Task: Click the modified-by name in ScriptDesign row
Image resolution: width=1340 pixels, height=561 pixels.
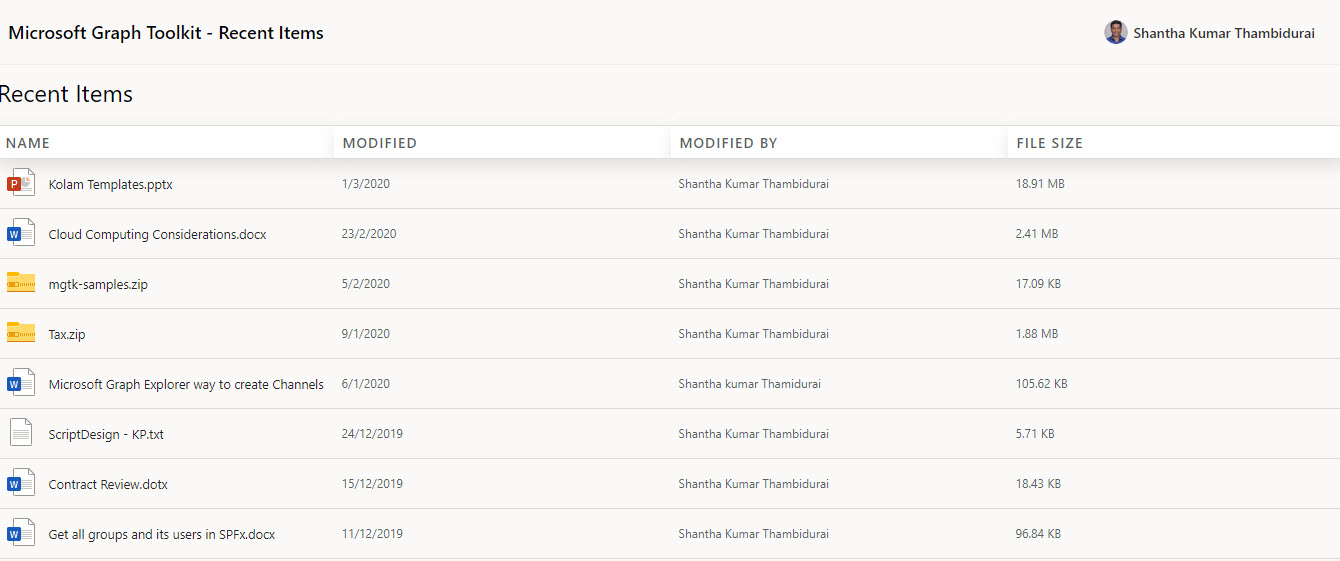Action: [753, 434]
